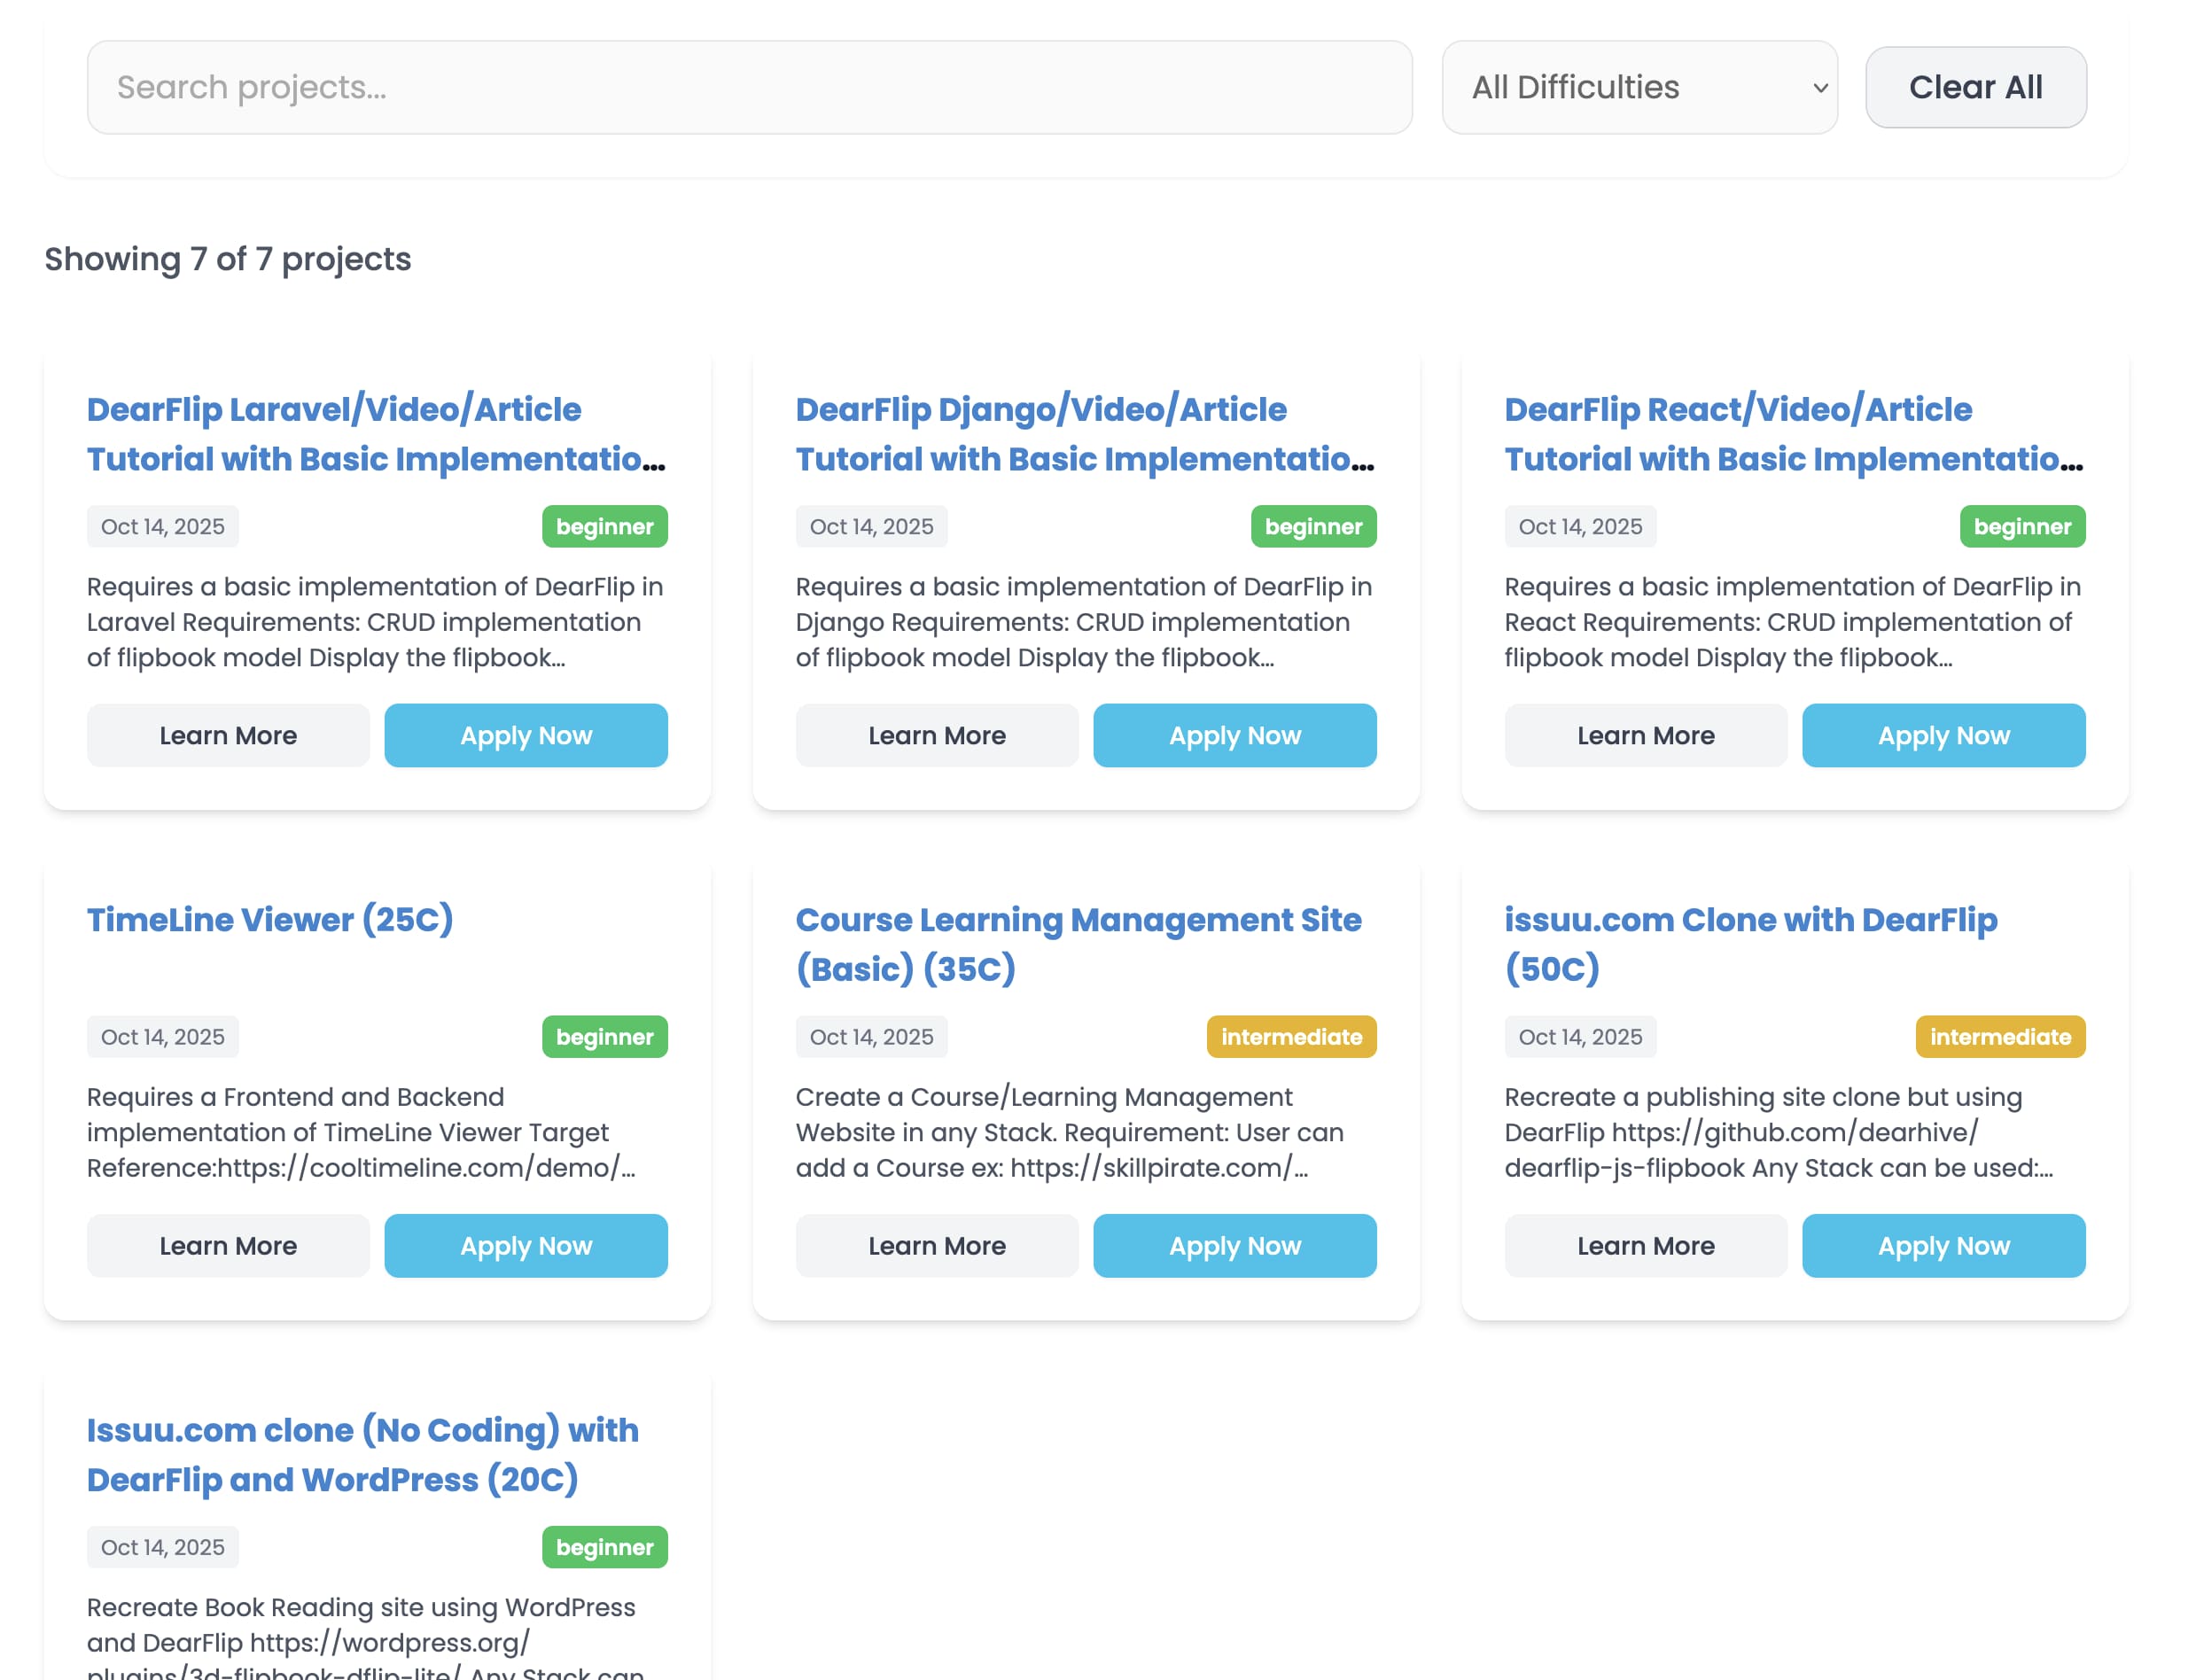This screenshot has width=2196, height=1680.
Task: Open DearFlip React tutorial project title
Action: [x=1793, y=434]
